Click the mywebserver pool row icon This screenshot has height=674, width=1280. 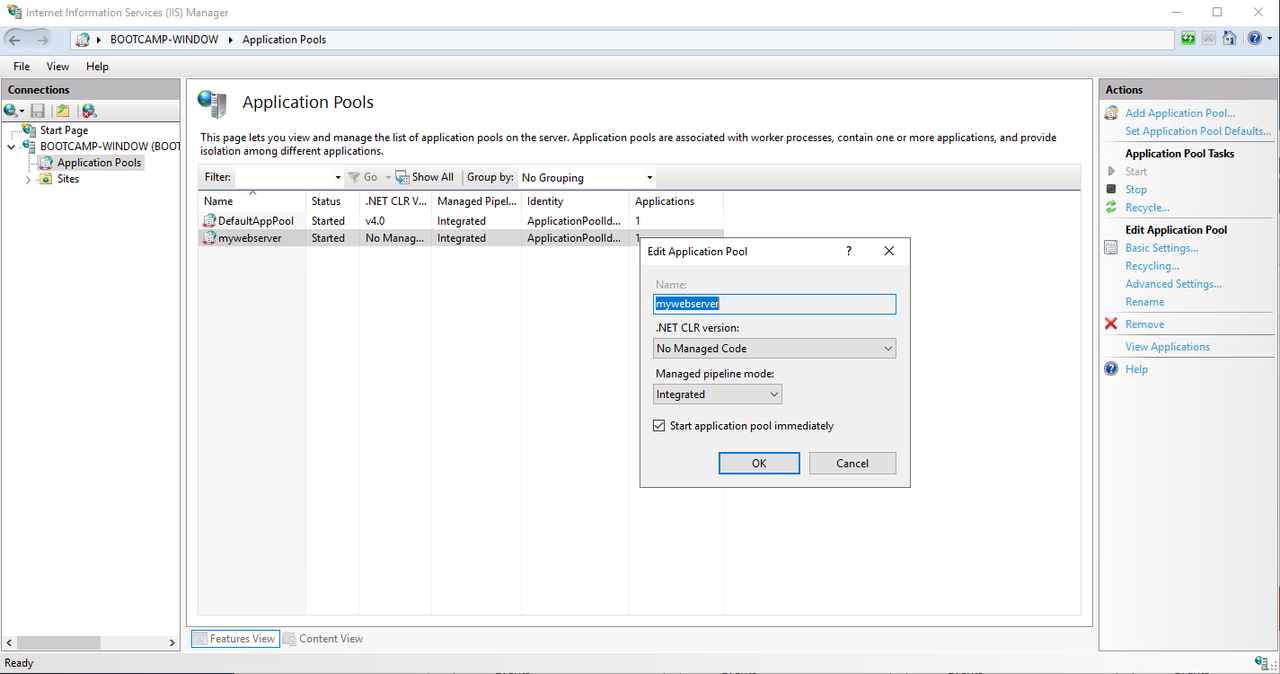point(210,238)
